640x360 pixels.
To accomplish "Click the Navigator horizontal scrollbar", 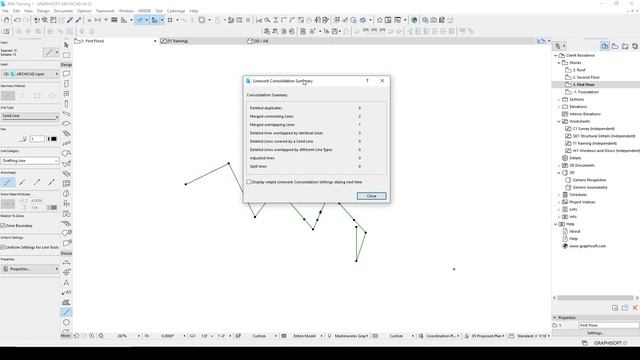I will pyautogui.click(x=595, y=298).
